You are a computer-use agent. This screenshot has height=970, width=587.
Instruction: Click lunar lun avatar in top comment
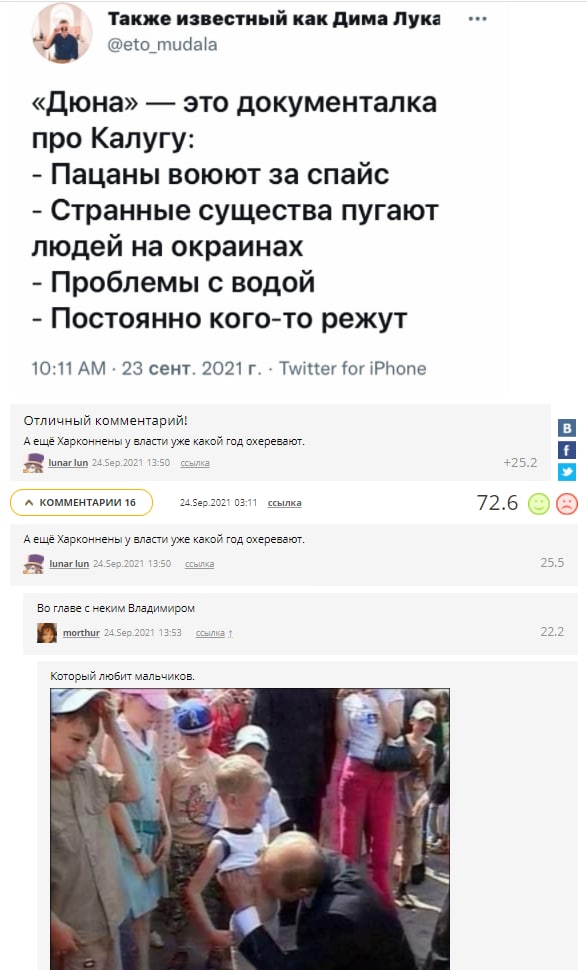tap(33, 463)
